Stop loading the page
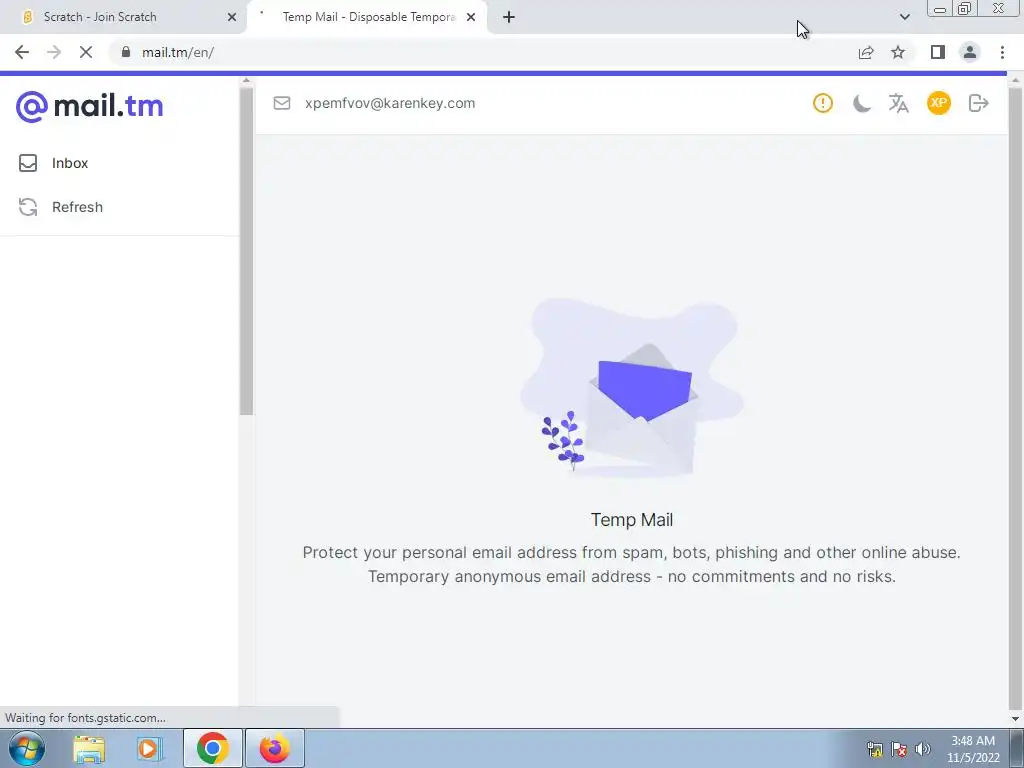This screenshot has height=768, width=1024. (86, 52)
